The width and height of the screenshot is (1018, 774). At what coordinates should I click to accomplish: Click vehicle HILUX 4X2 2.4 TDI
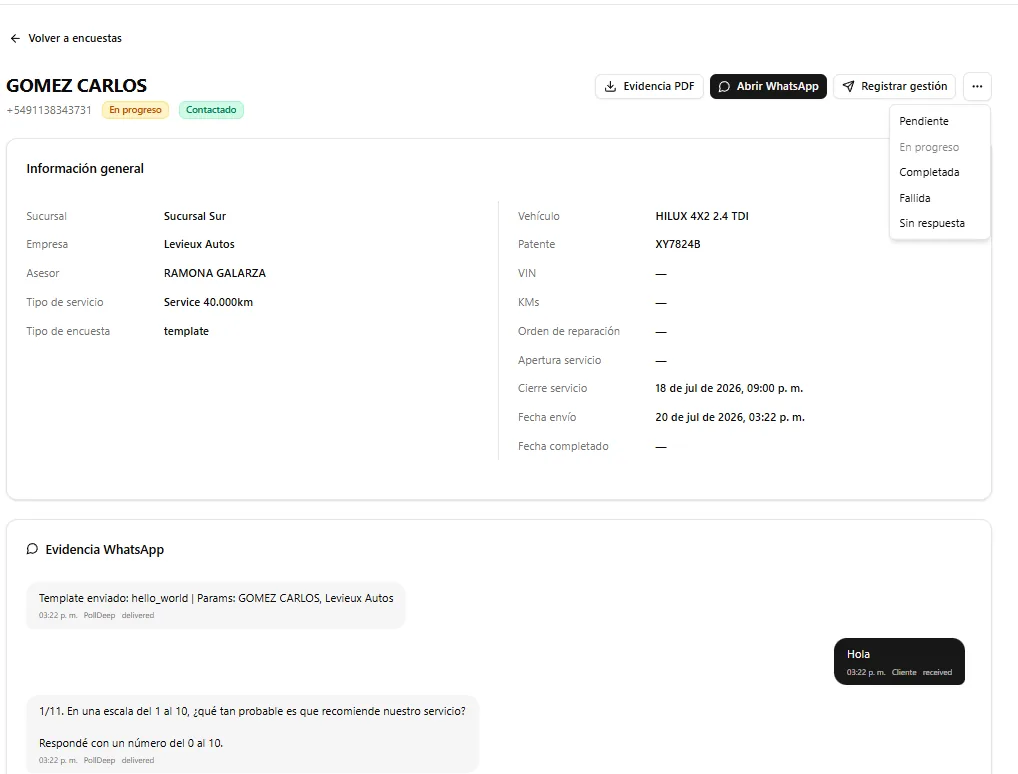702,216
